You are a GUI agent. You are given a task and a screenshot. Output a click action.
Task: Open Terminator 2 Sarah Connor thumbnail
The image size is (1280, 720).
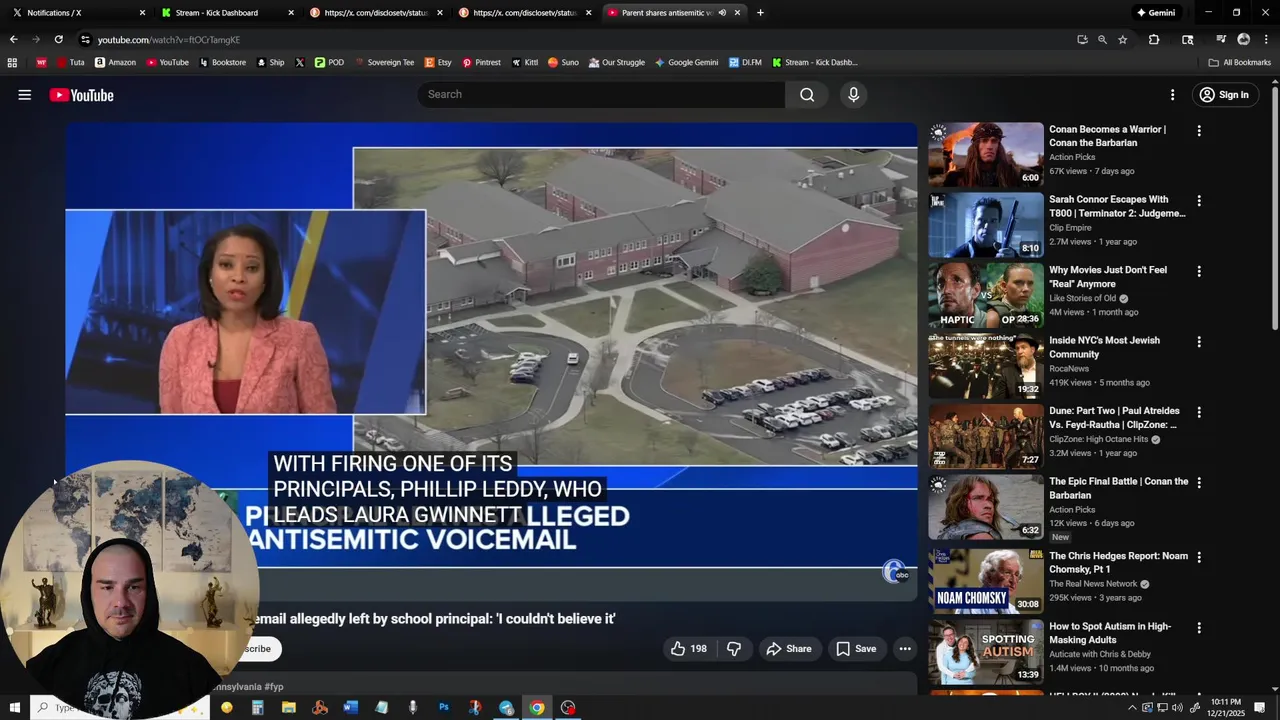click(x=985, y=225)
